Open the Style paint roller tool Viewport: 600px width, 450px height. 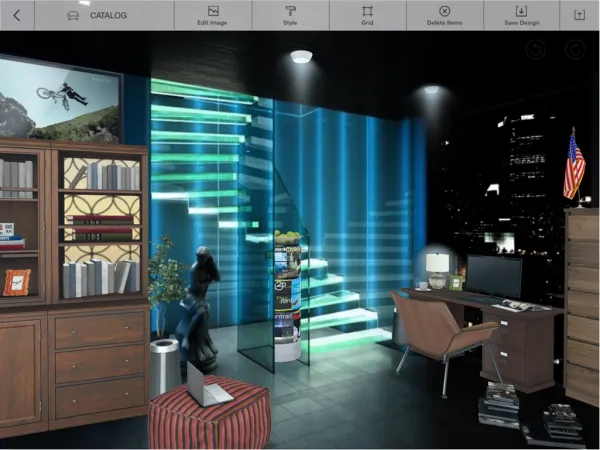point(290,15)
